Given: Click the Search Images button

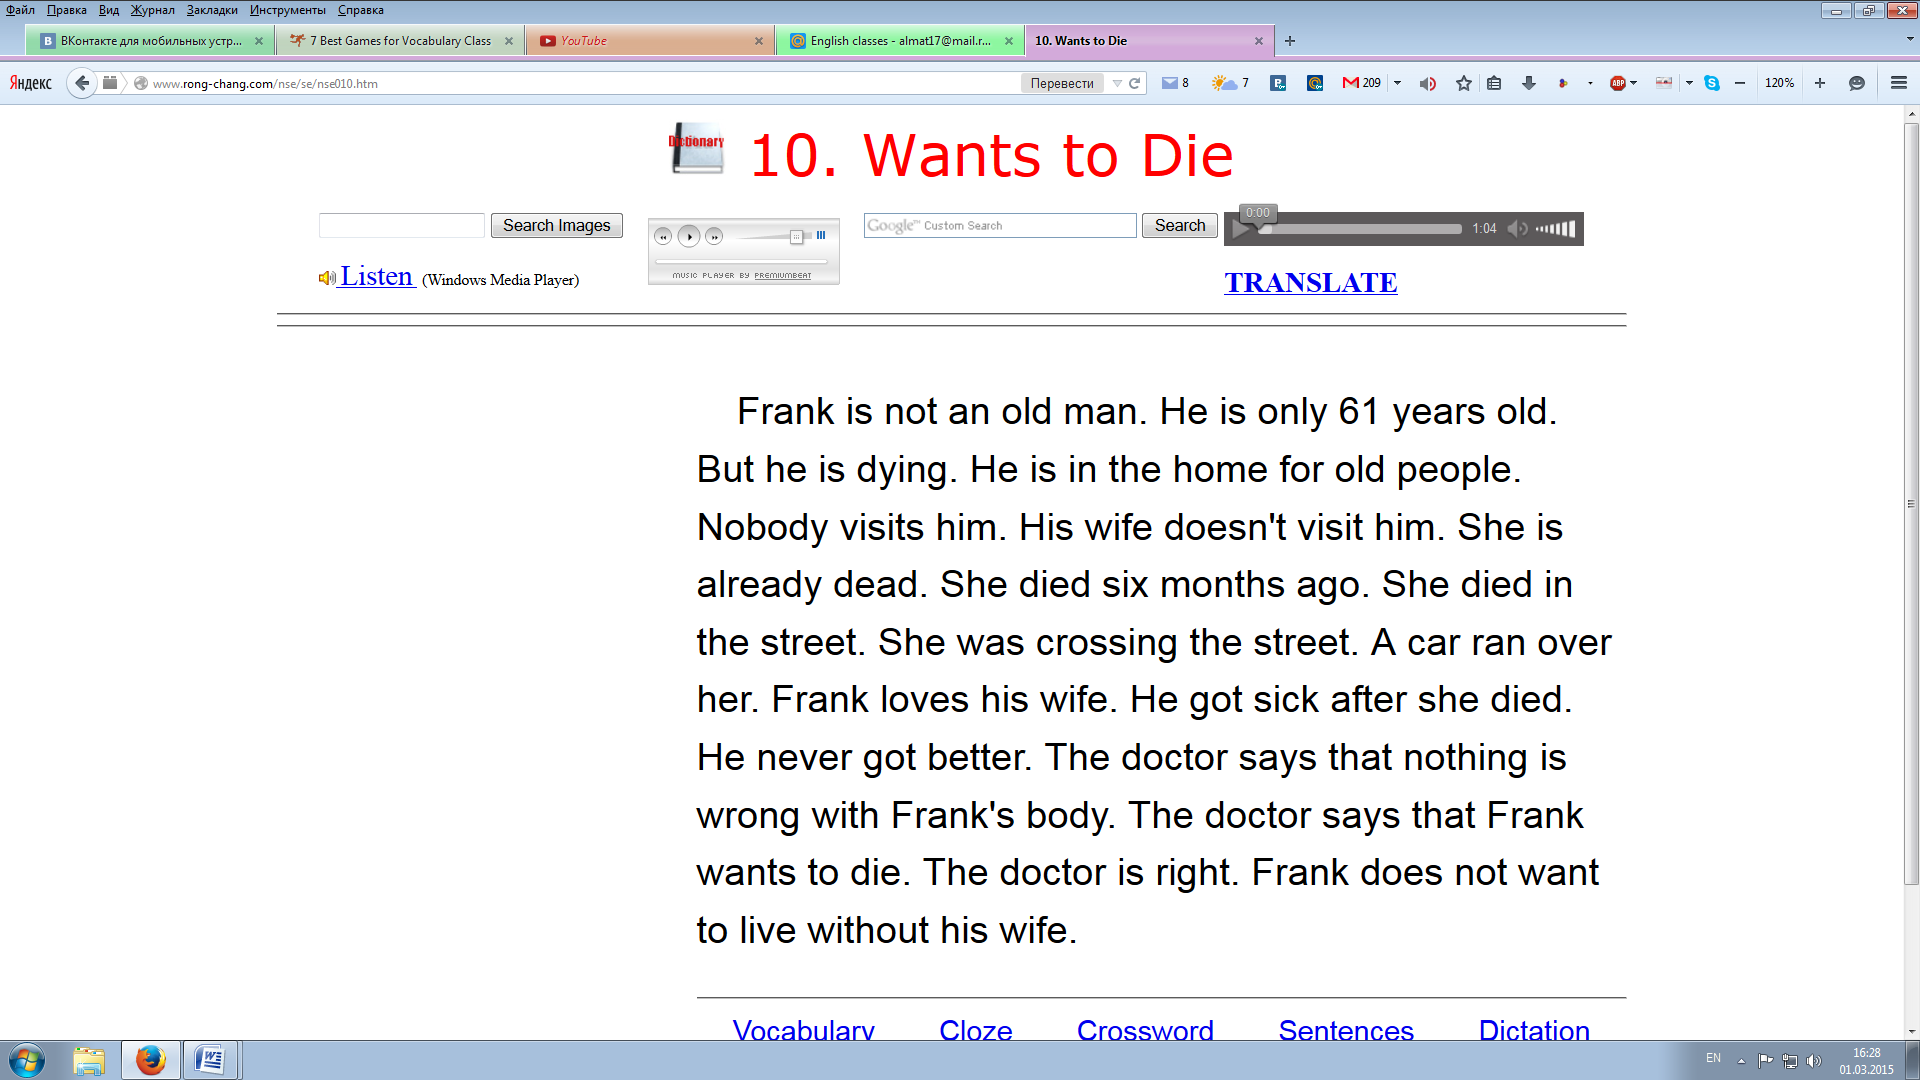Looking at the screenshot, I should 556,225.
